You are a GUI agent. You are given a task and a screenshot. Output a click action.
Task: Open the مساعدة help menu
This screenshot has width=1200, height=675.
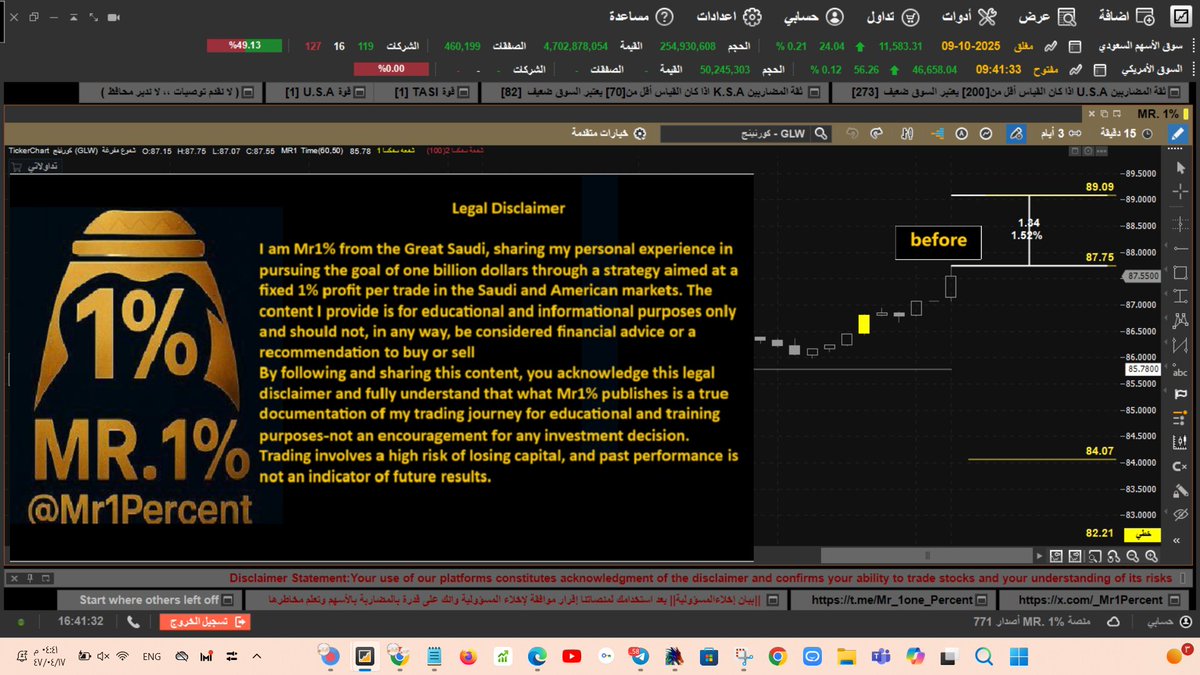[641, 17]
